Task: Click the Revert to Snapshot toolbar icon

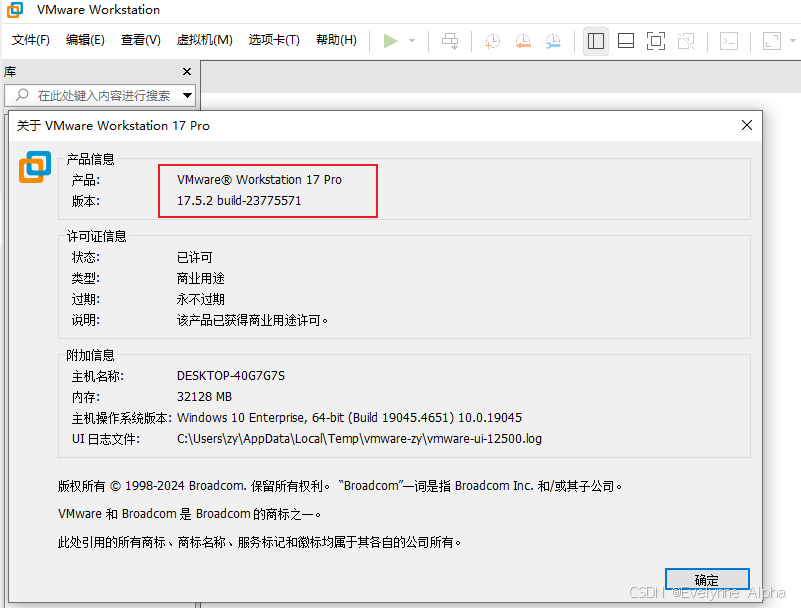Action: click(x=523, y=41)
